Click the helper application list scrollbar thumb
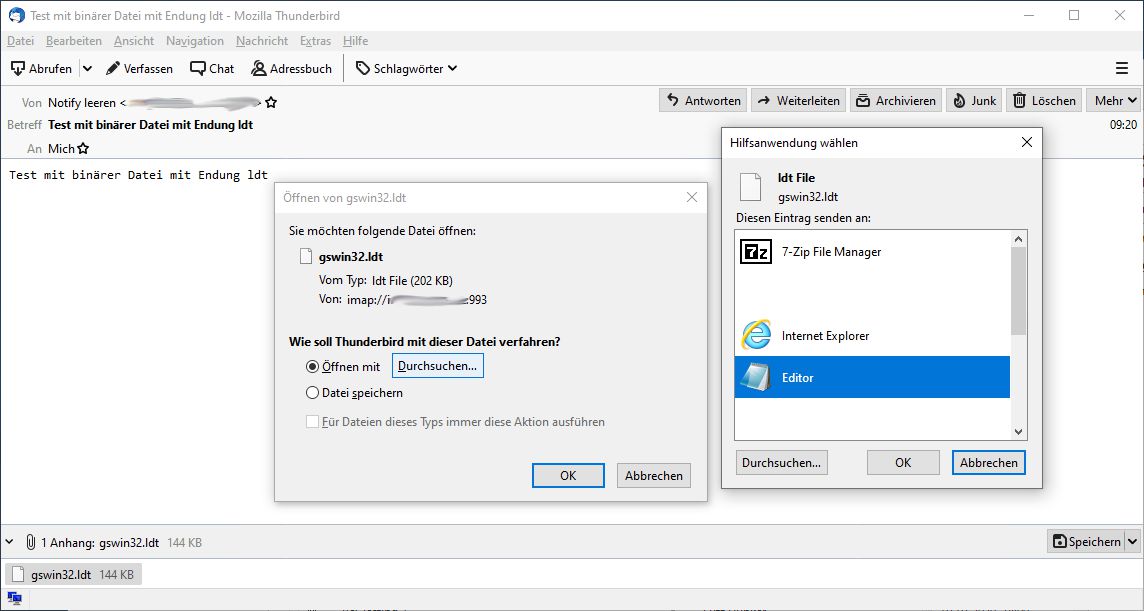 click(x=1019, y=291)
